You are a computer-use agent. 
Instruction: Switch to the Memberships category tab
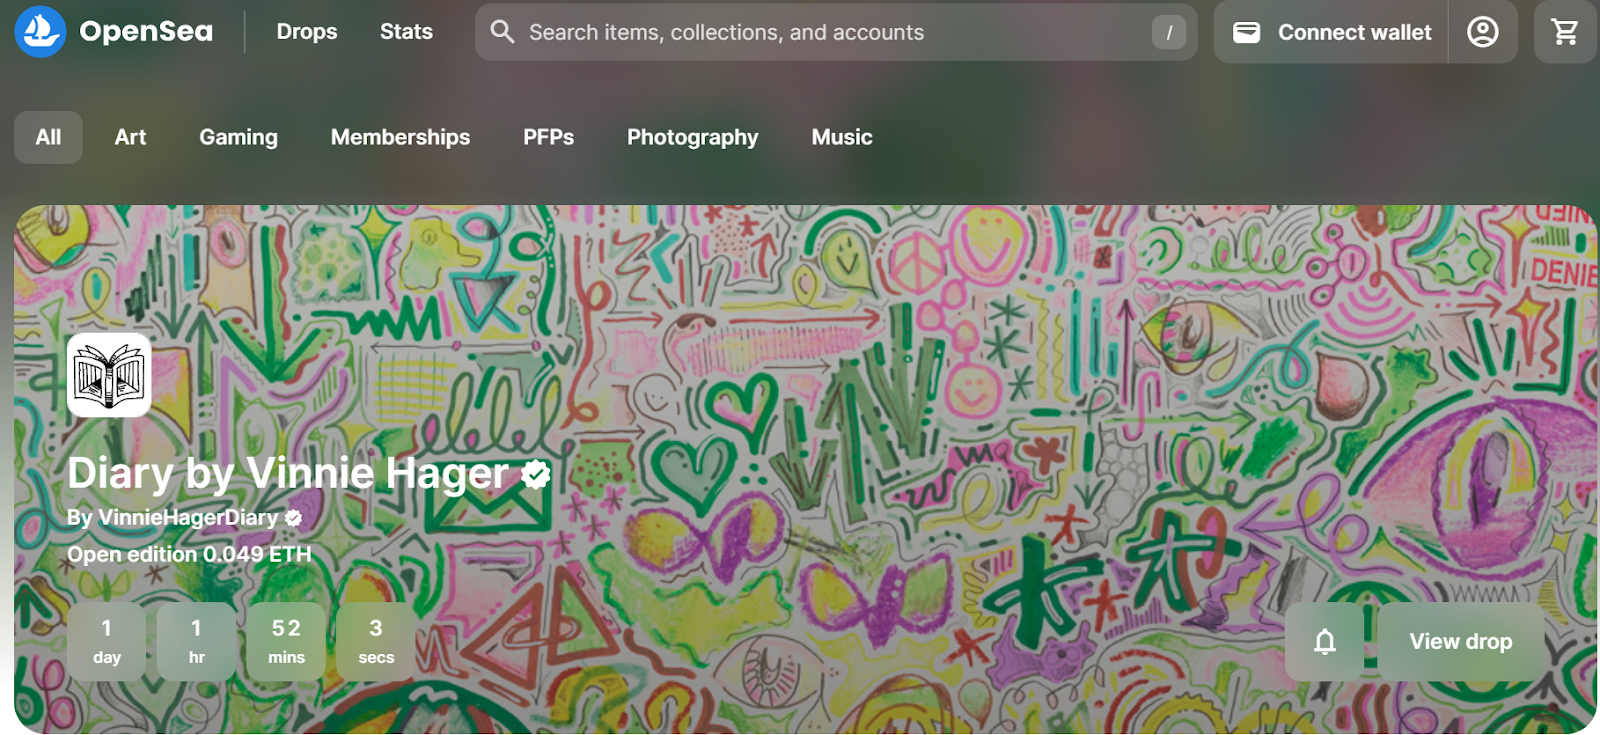[400, 137]
